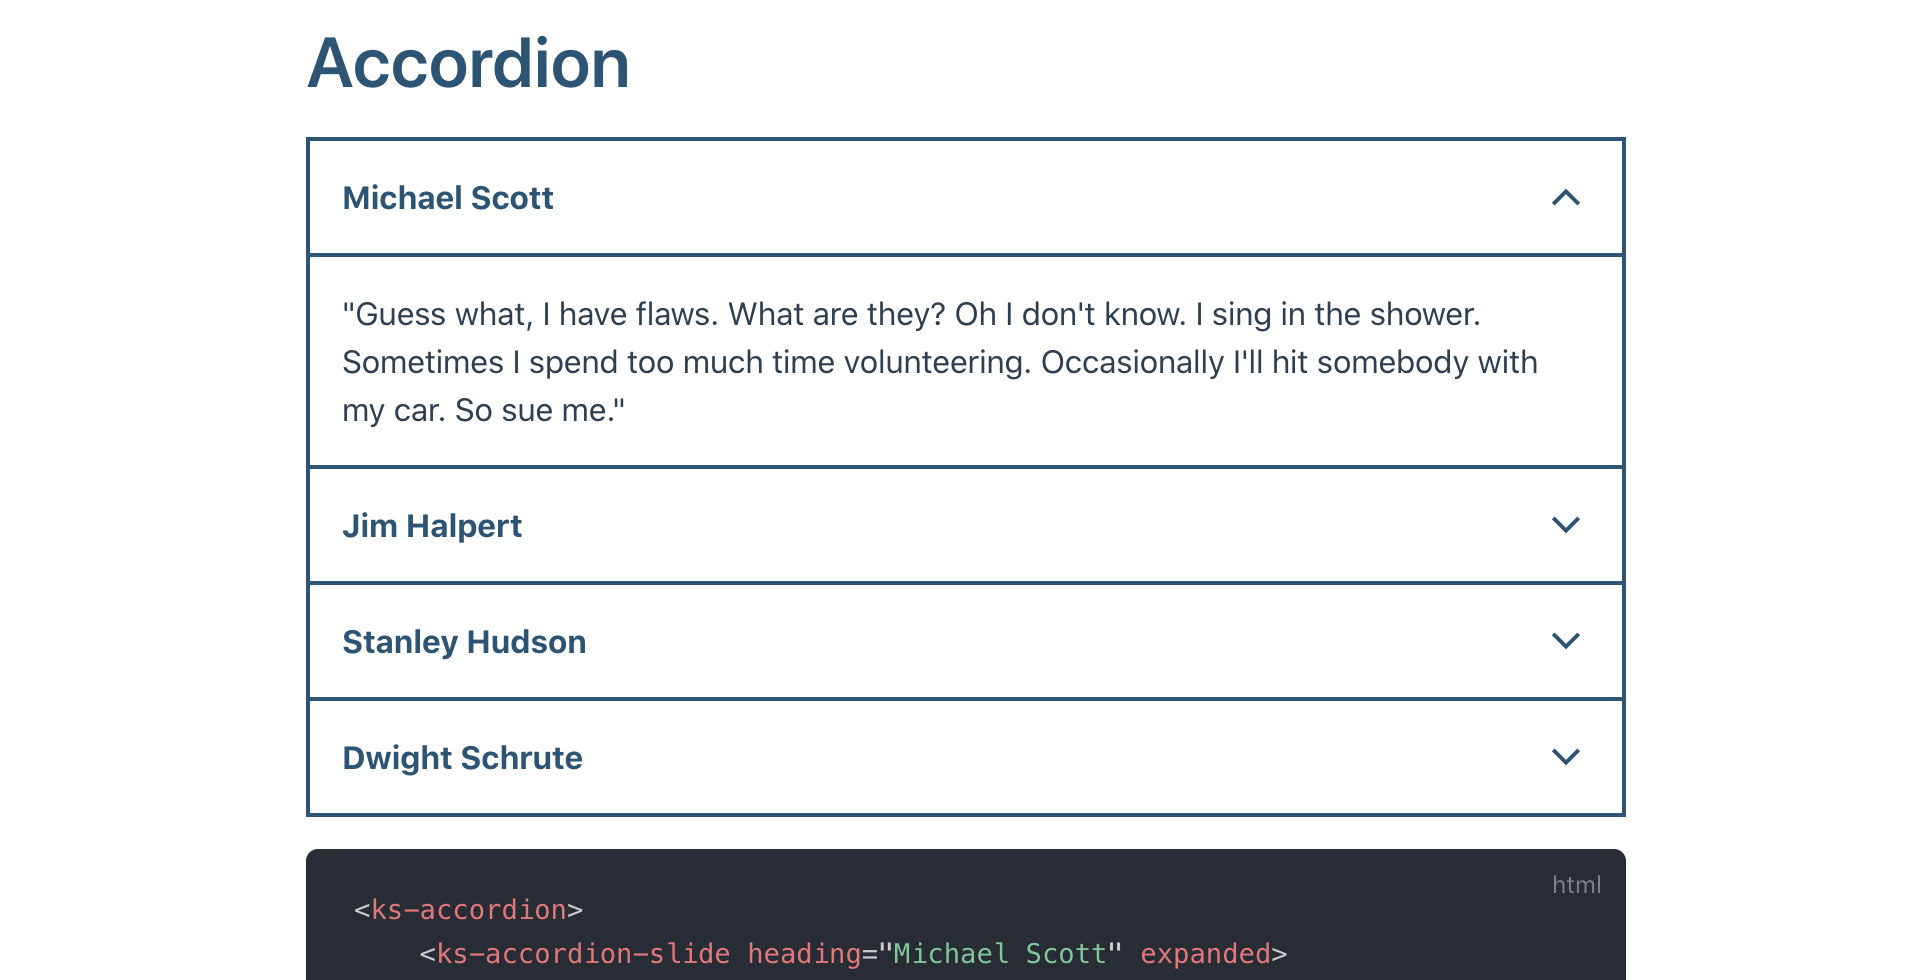Select the ks-accordion opening tag in code
Viewport: 1928px width, 980px height.
(x=468, y=910)
